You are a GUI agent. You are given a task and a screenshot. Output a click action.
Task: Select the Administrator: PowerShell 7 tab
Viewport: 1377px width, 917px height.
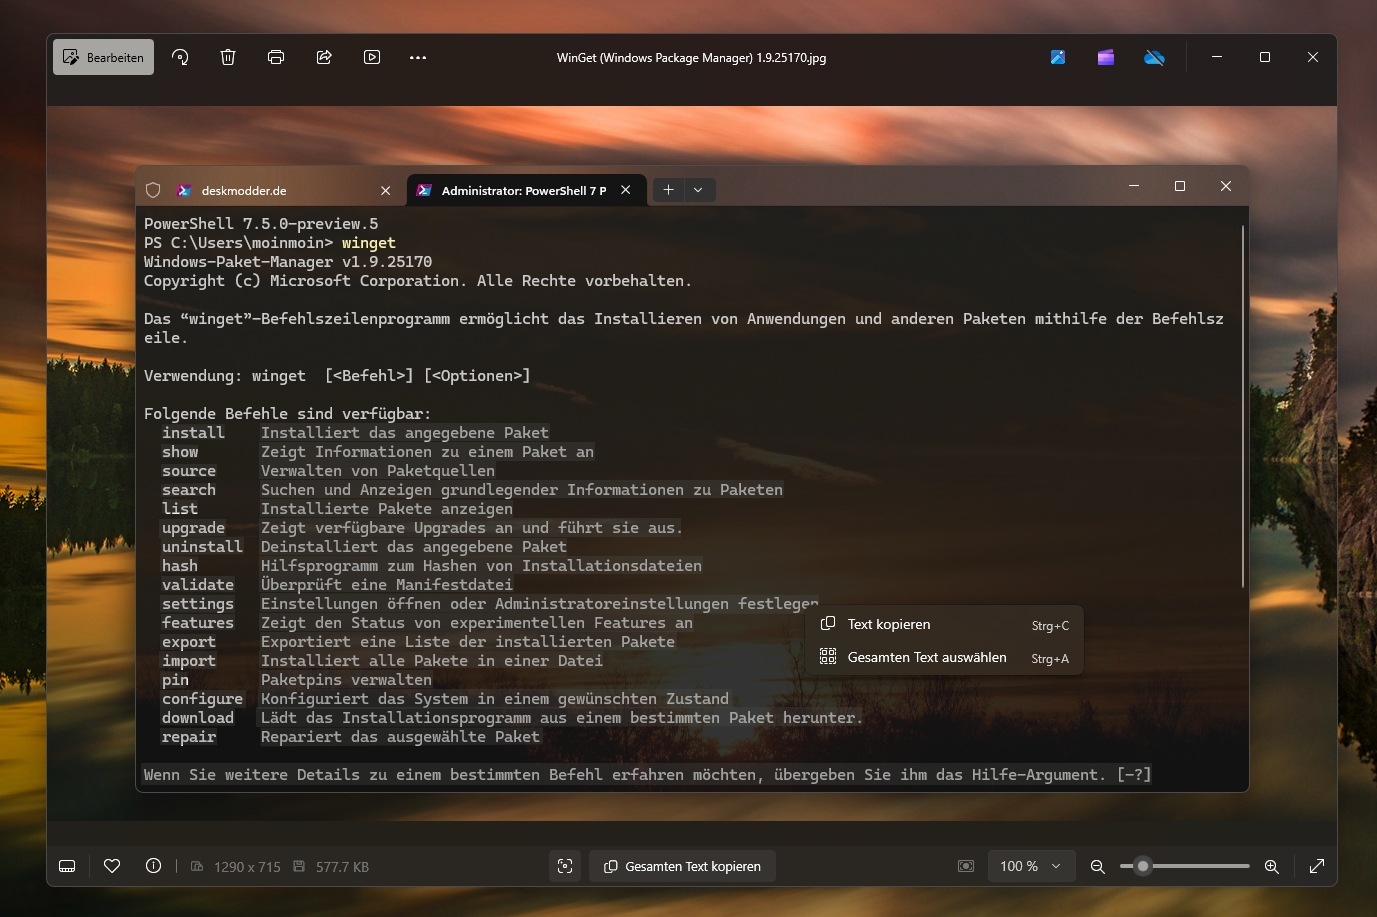pyautogui.click(x=524, y=190)
